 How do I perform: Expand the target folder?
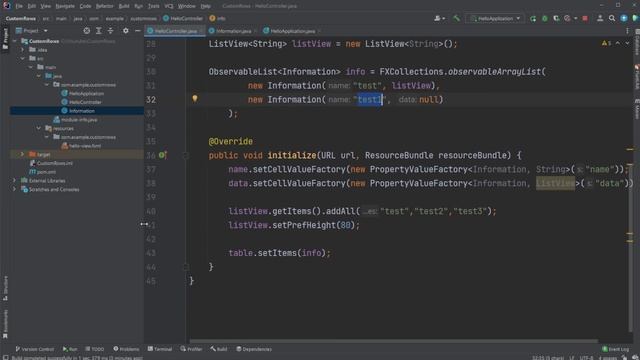click(22, 154)
